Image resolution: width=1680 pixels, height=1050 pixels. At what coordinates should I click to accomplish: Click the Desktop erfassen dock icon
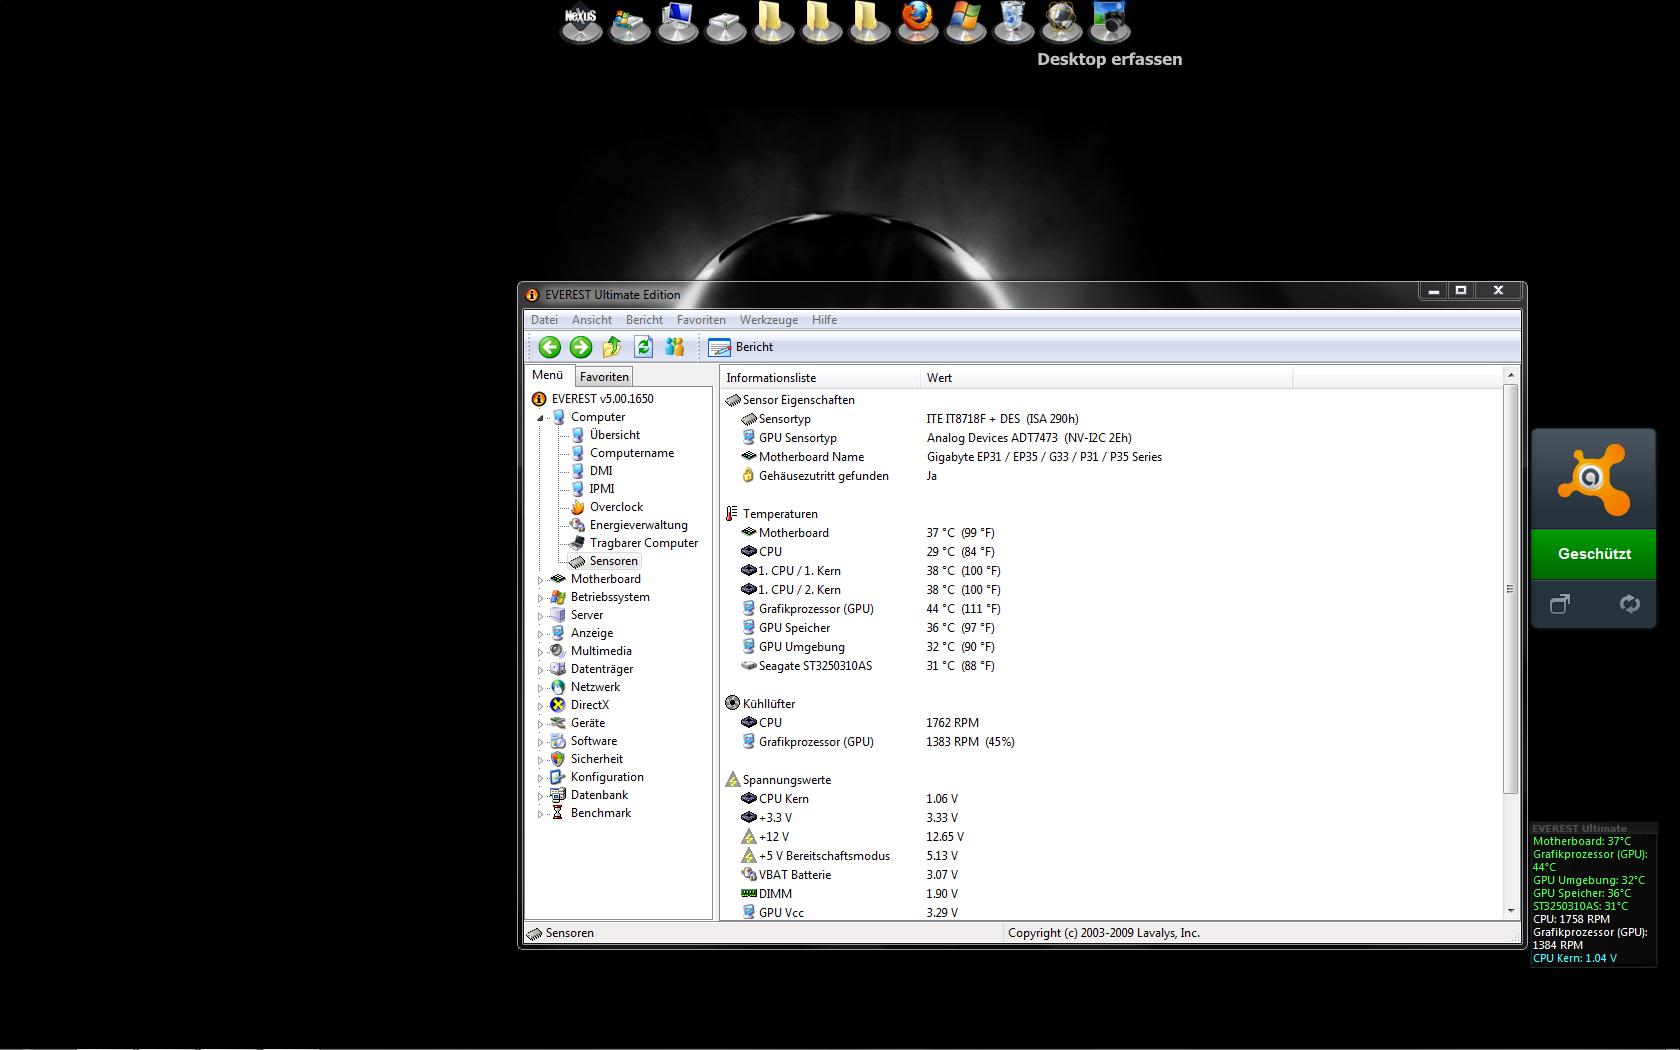pyautogui.click(x=1109, y=22)
